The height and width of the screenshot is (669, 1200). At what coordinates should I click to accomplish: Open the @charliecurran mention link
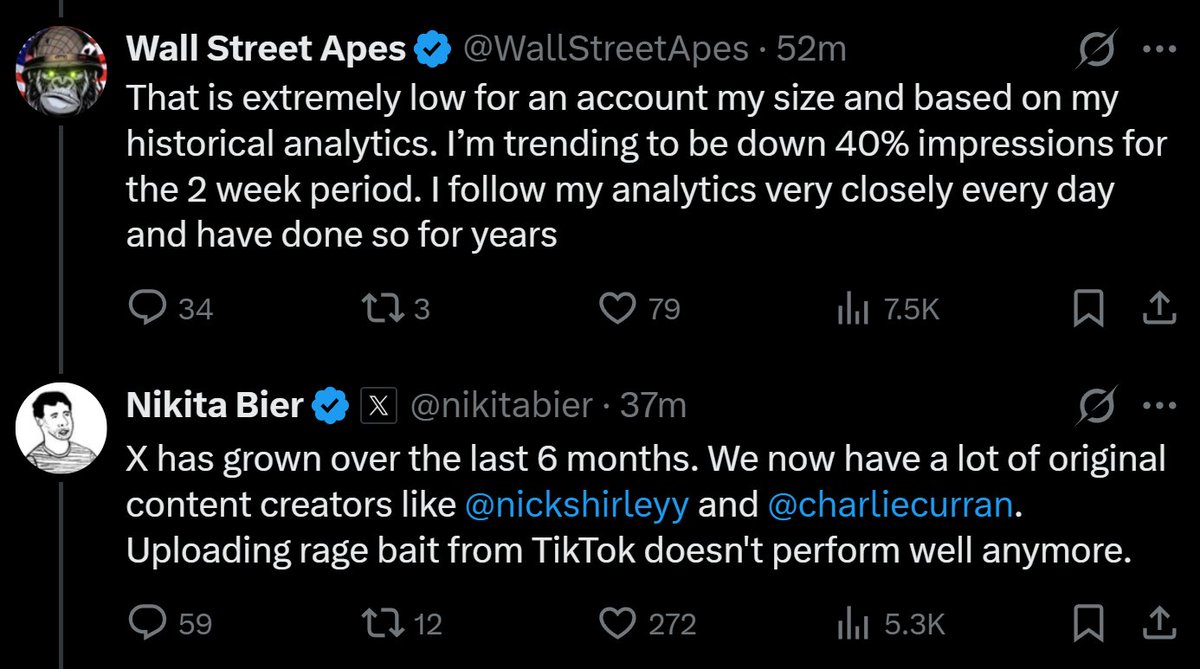tap(889, 505)
